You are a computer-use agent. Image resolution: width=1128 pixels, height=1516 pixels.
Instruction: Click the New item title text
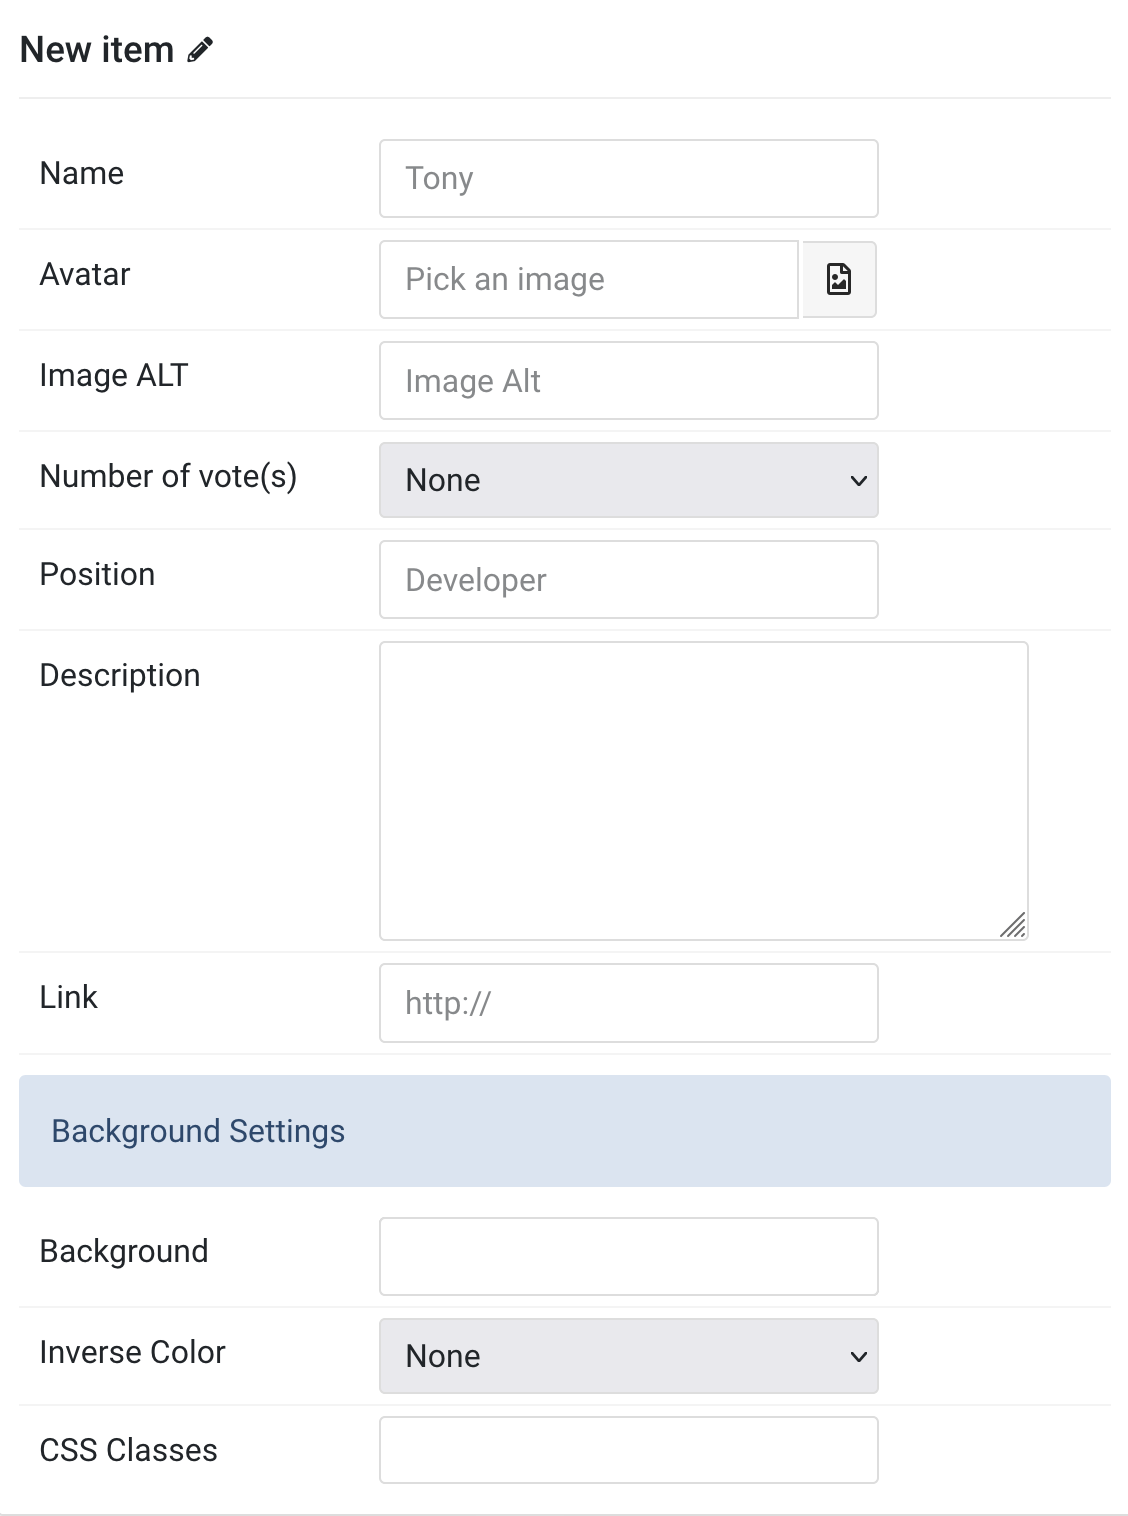click(97, 50)
